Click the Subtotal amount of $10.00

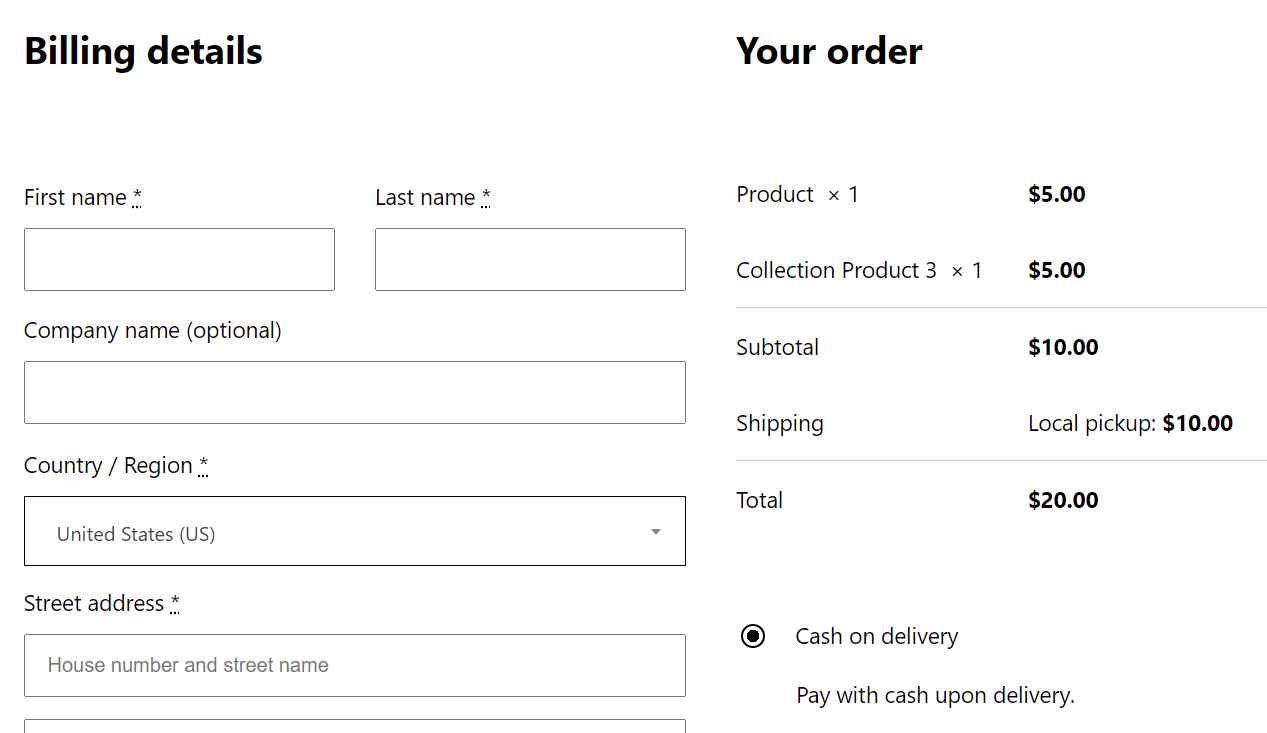[x=1063, y=347]
